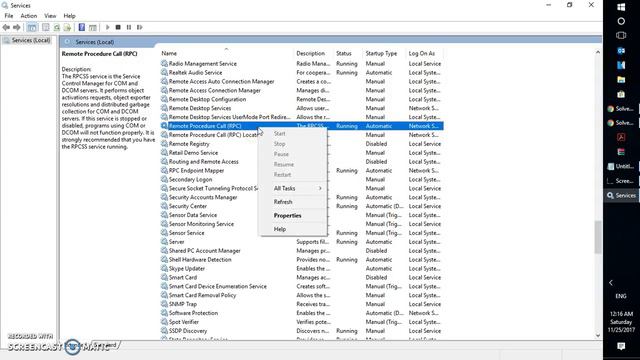Click the Export List toolbar icon
Image resolution: width=640 pixels, height=360 pixels.
(67, 27)
